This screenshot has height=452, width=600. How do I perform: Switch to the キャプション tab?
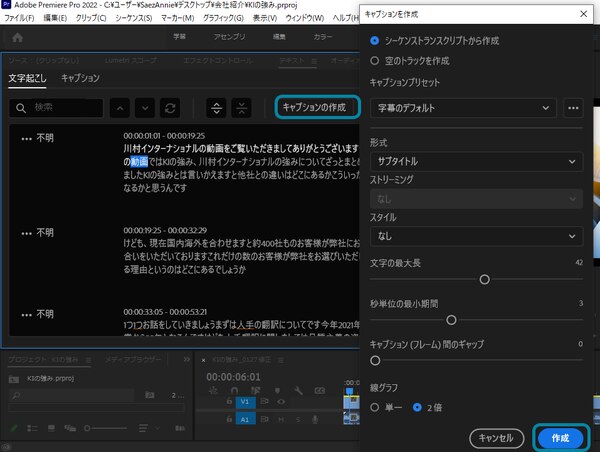click(80, 77)
